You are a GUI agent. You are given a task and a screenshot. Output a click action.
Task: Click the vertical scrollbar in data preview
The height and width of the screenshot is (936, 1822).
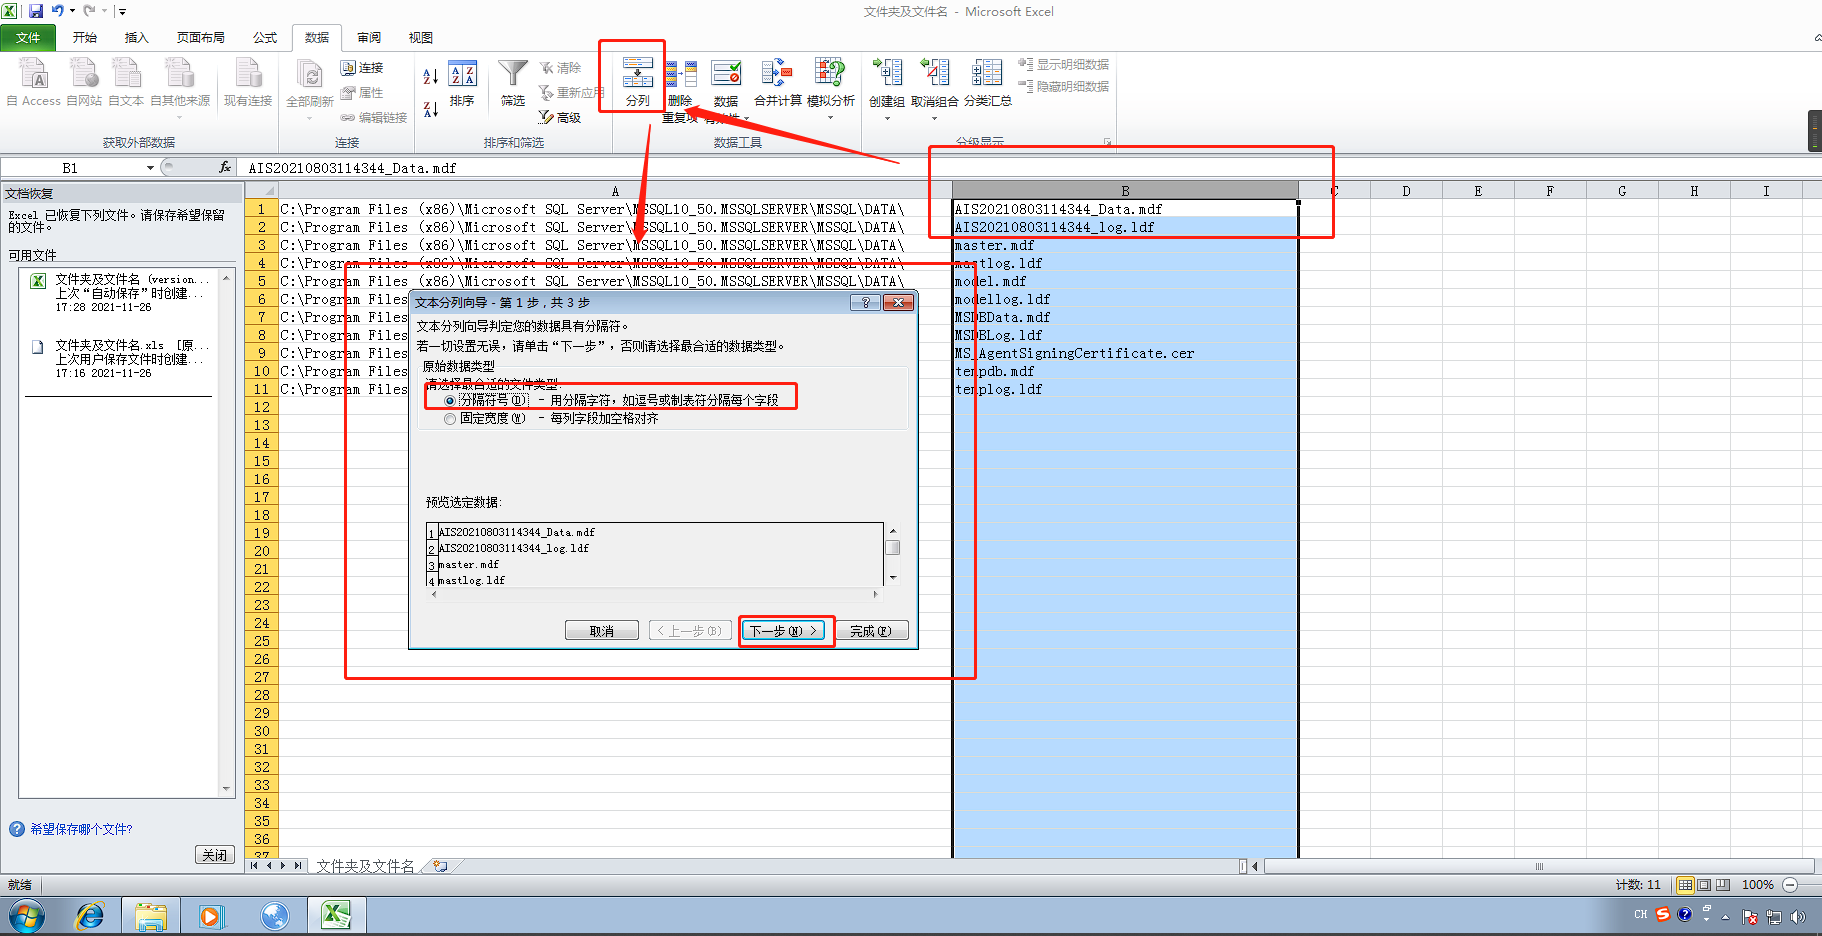(893, 554)
